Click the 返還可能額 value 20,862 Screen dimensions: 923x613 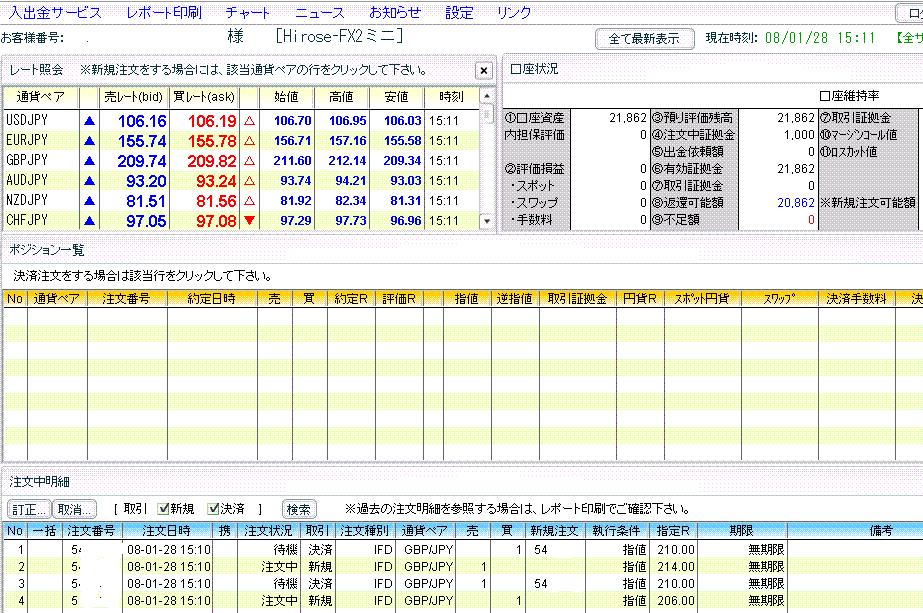point(796,203)
